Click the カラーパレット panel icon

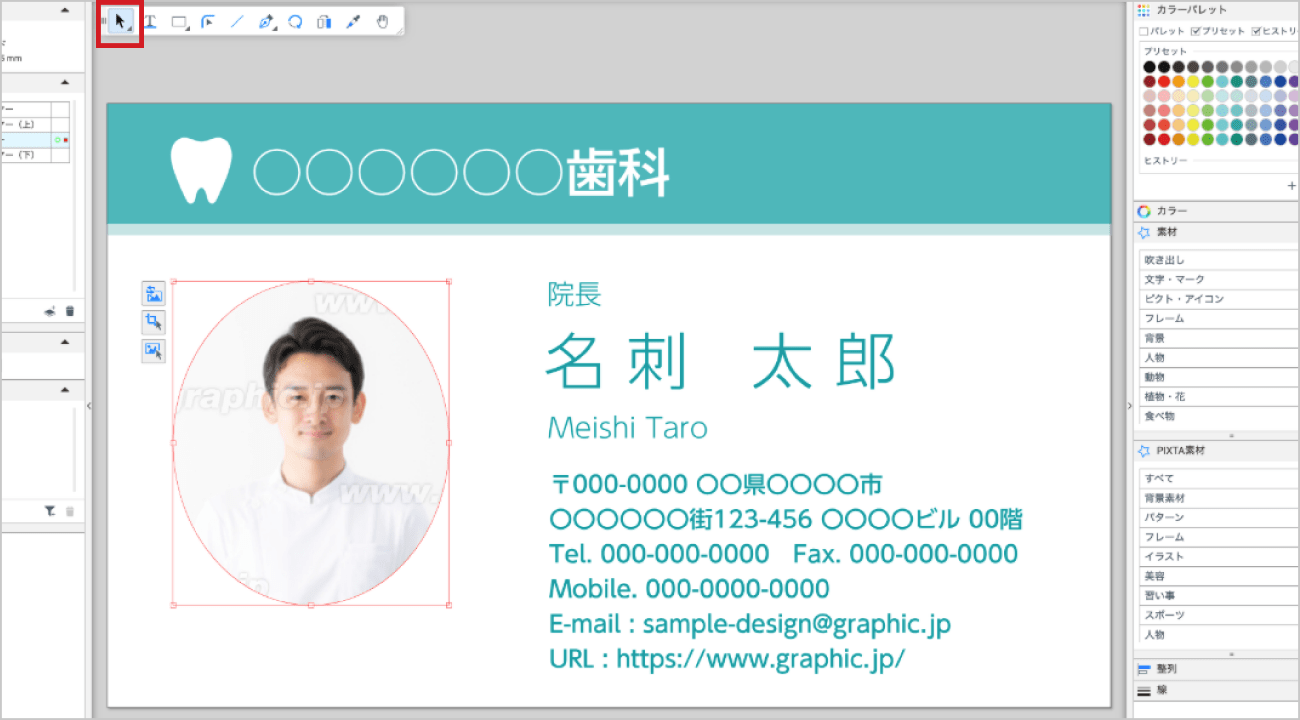click(x=1144, y=10)
